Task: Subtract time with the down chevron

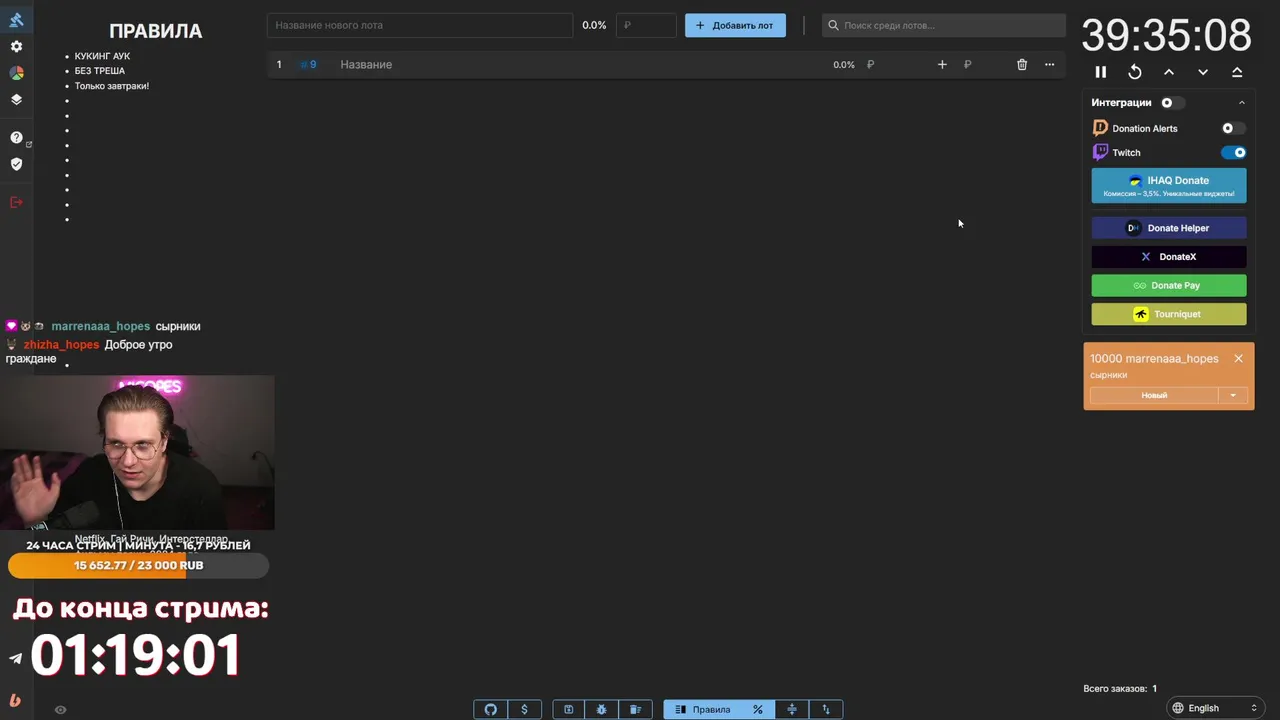Action: 1203,72
